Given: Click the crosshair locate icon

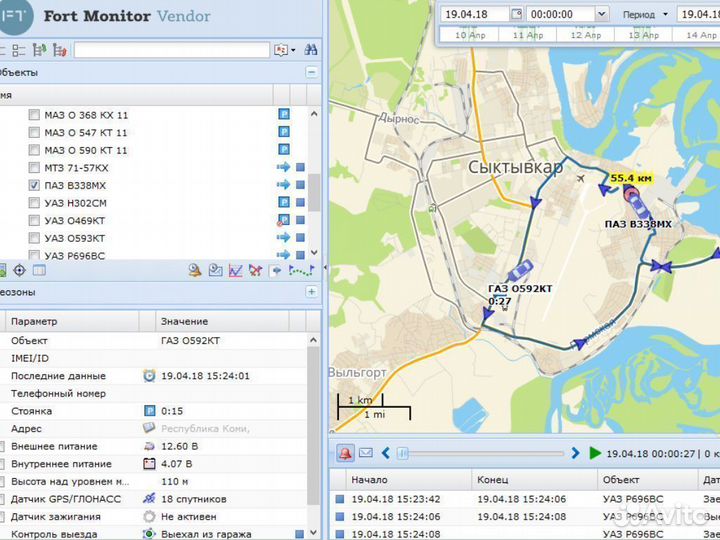Looking at the screenshot, I should point(19,270).
